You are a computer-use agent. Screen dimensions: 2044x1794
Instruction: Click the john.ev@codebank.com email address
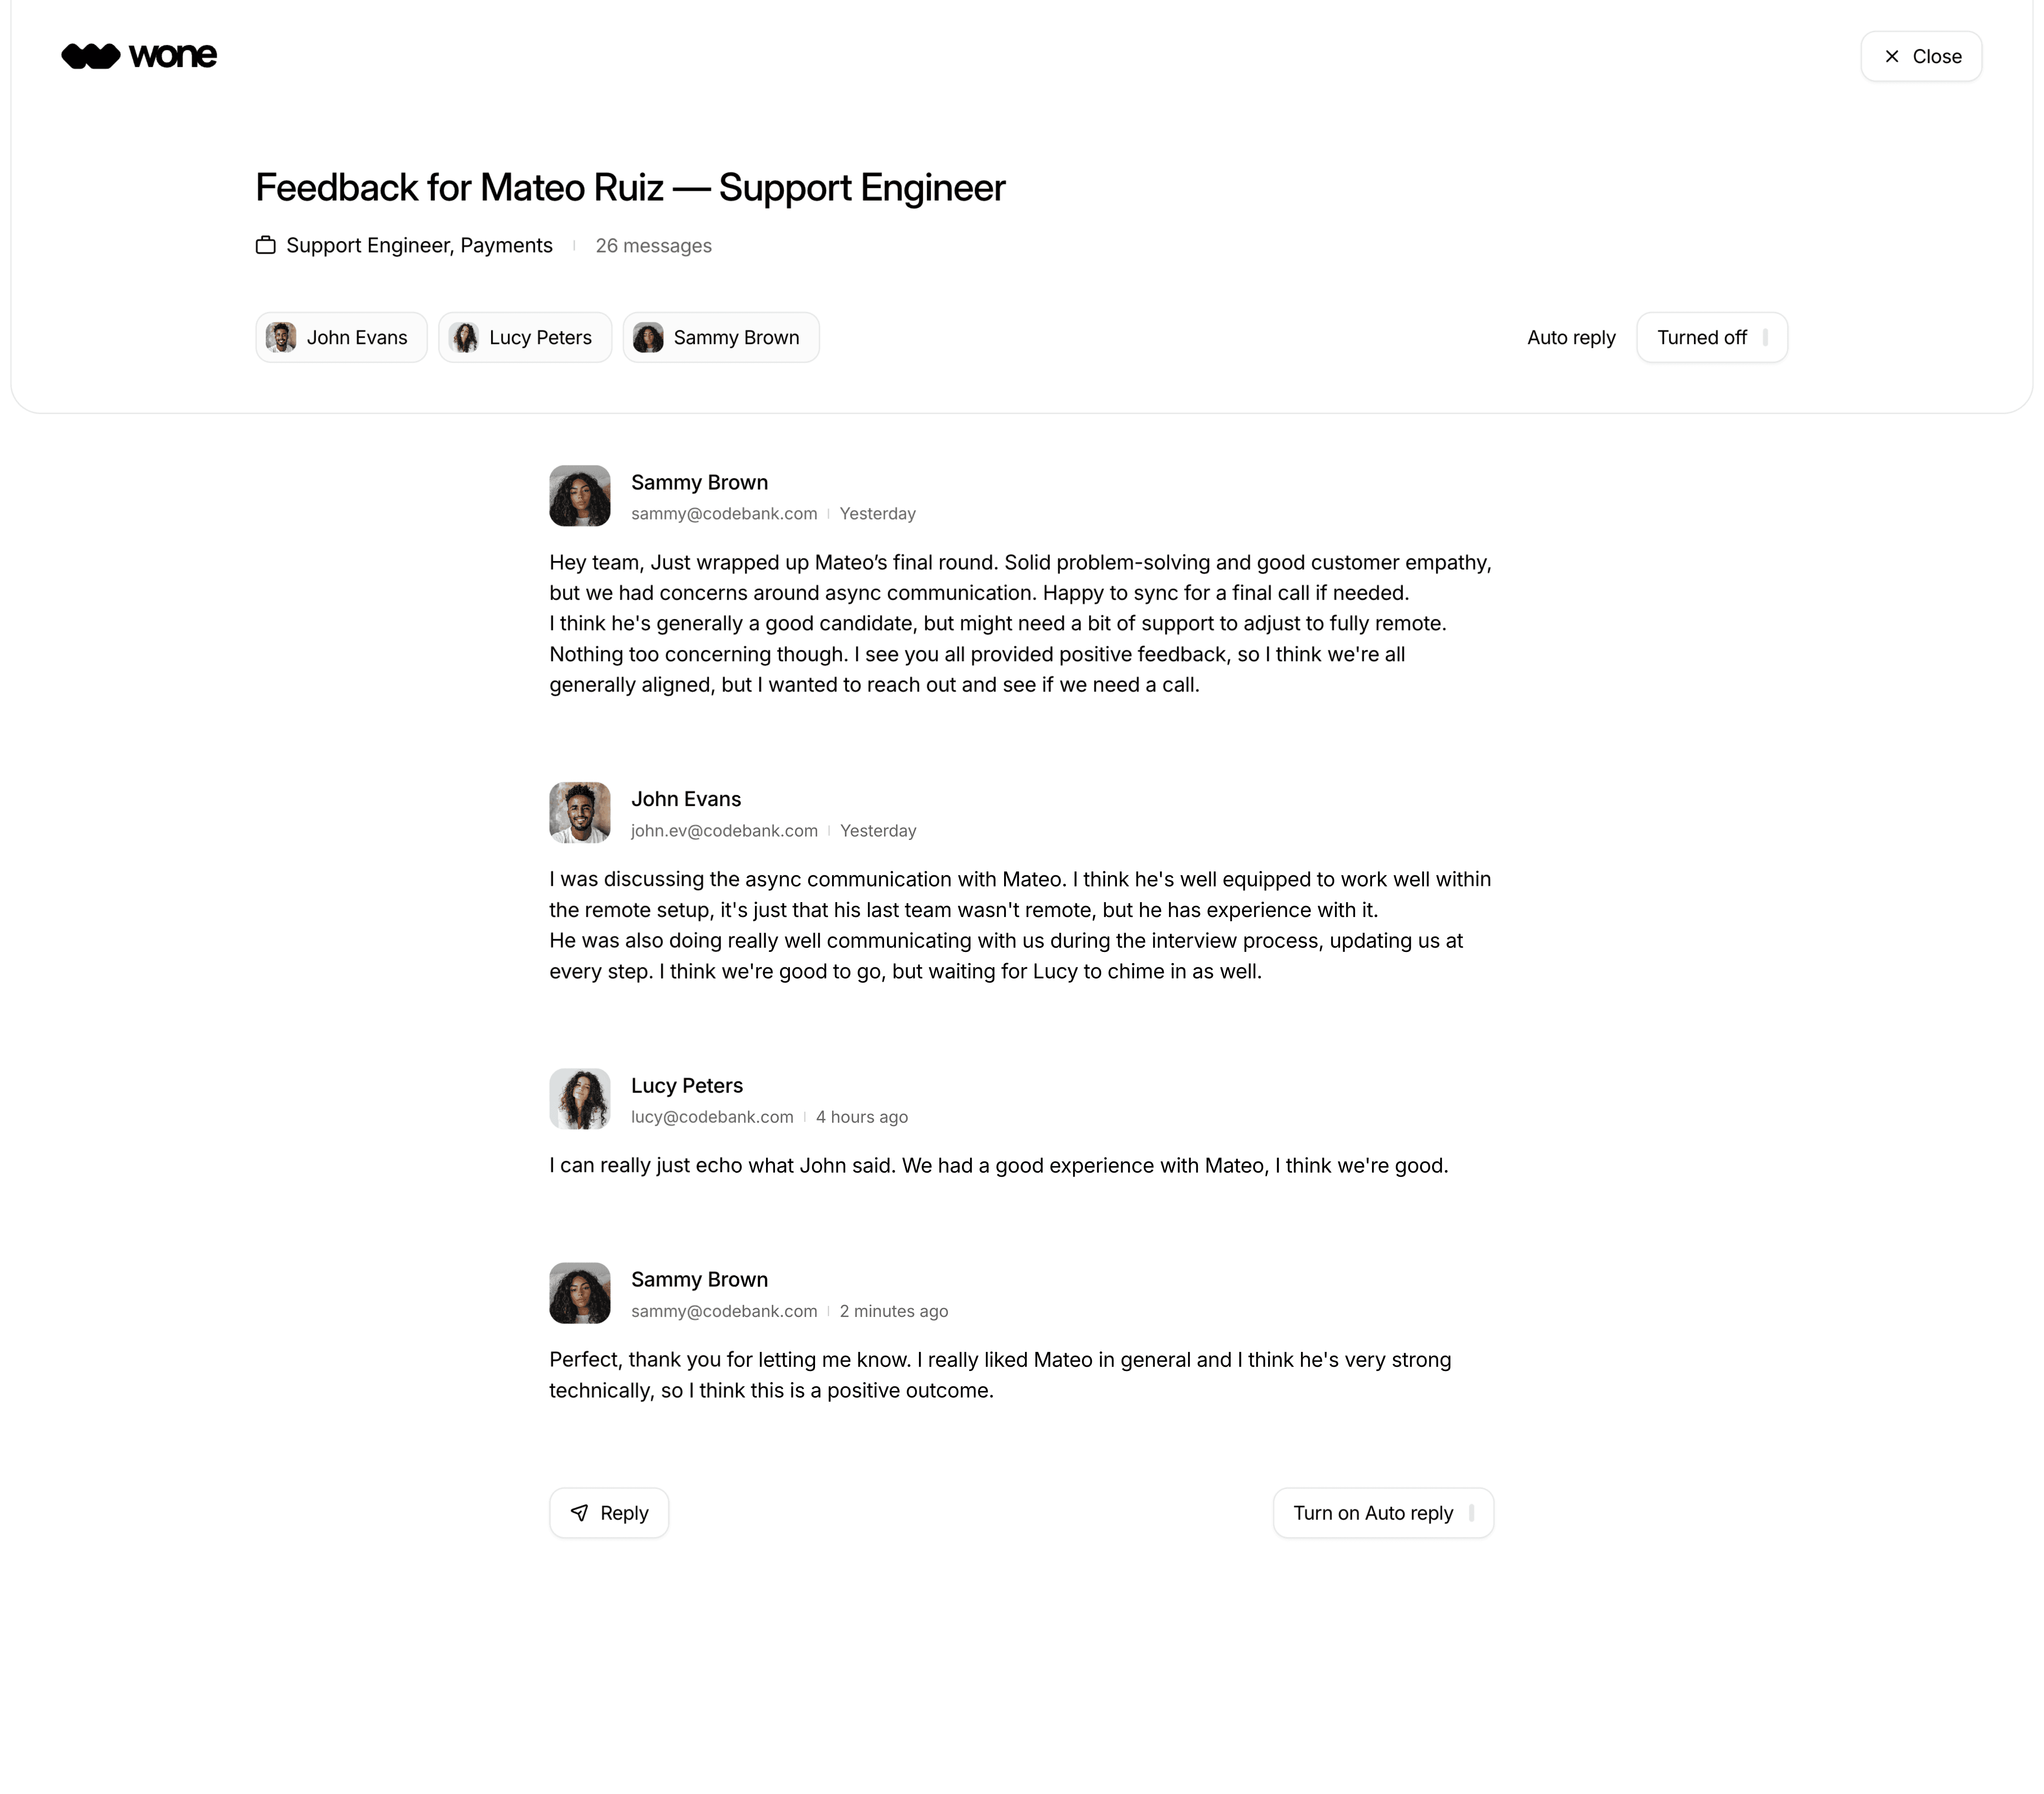click(x=724, y=830)
